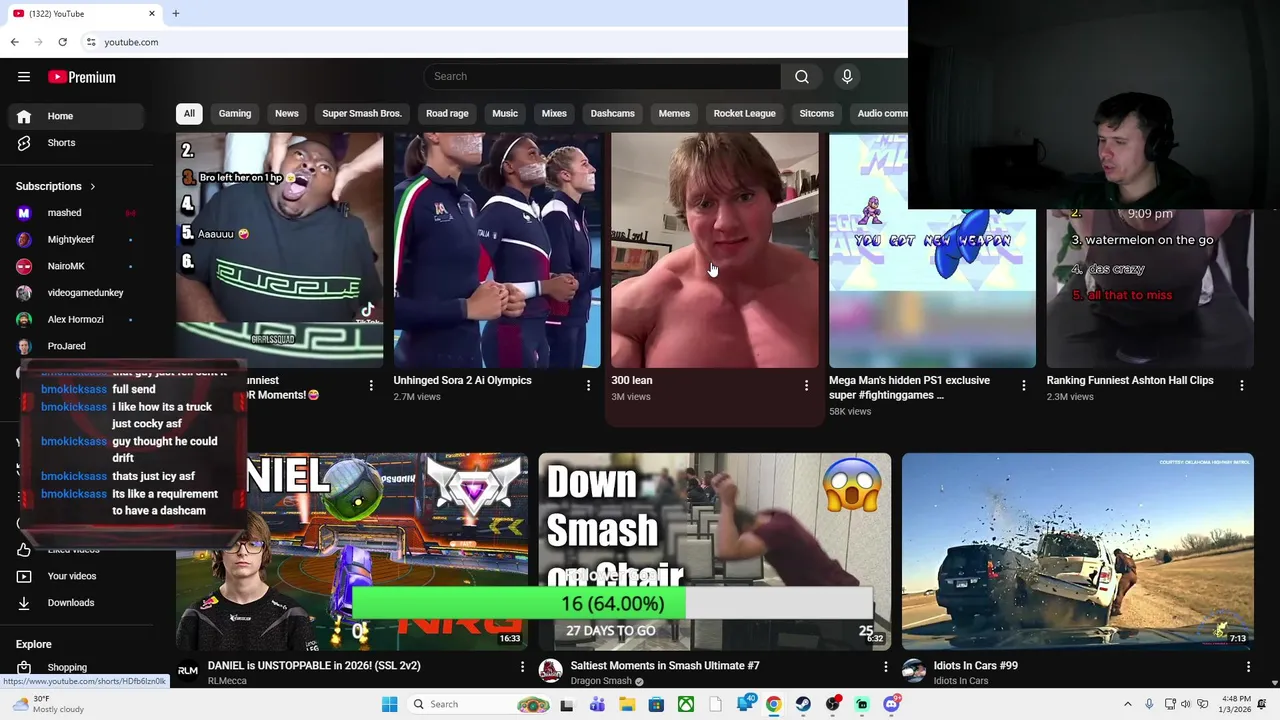1280x720 pixels.
Task: Select the Super Smash Bros. filter chip
Action: pos(362,114)
